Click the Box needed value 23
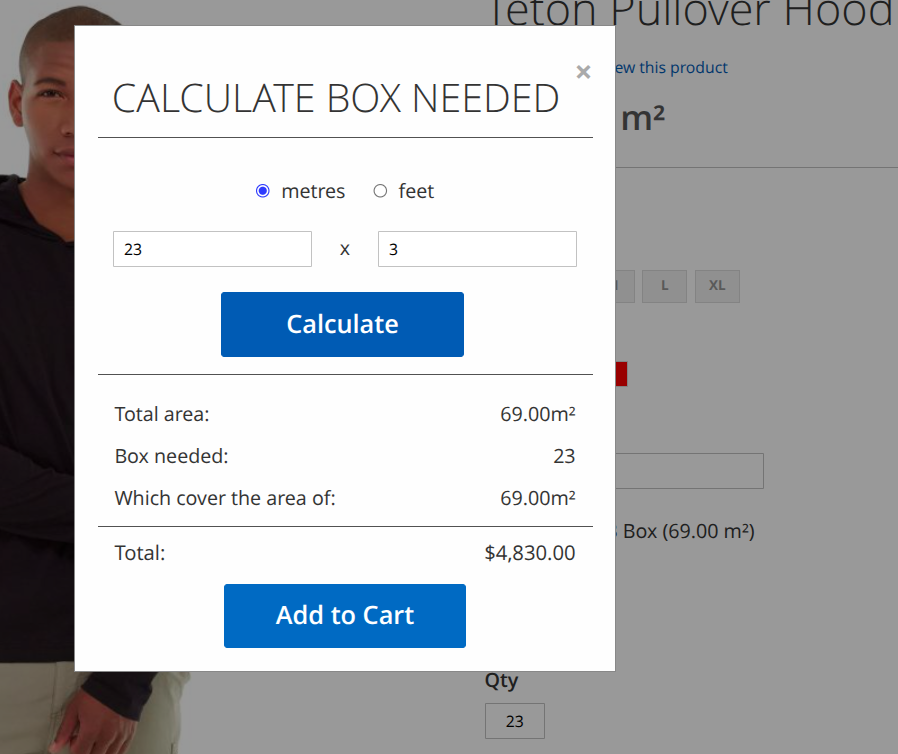 [564, 456]
